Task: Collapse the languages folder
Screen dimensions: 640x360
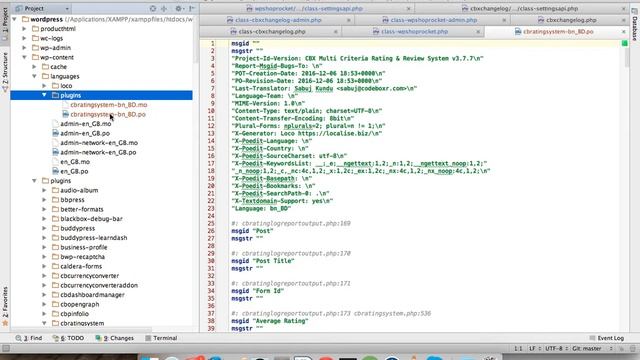Action: pos(35,76)
